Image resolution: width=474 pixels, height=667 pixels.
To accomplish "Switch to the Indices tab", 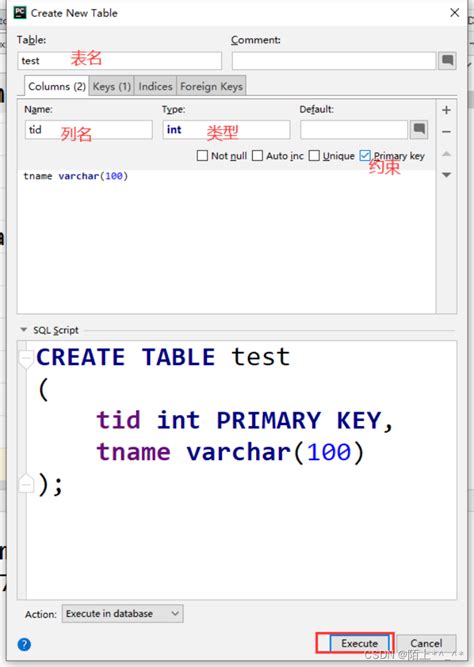I will 155,86.
